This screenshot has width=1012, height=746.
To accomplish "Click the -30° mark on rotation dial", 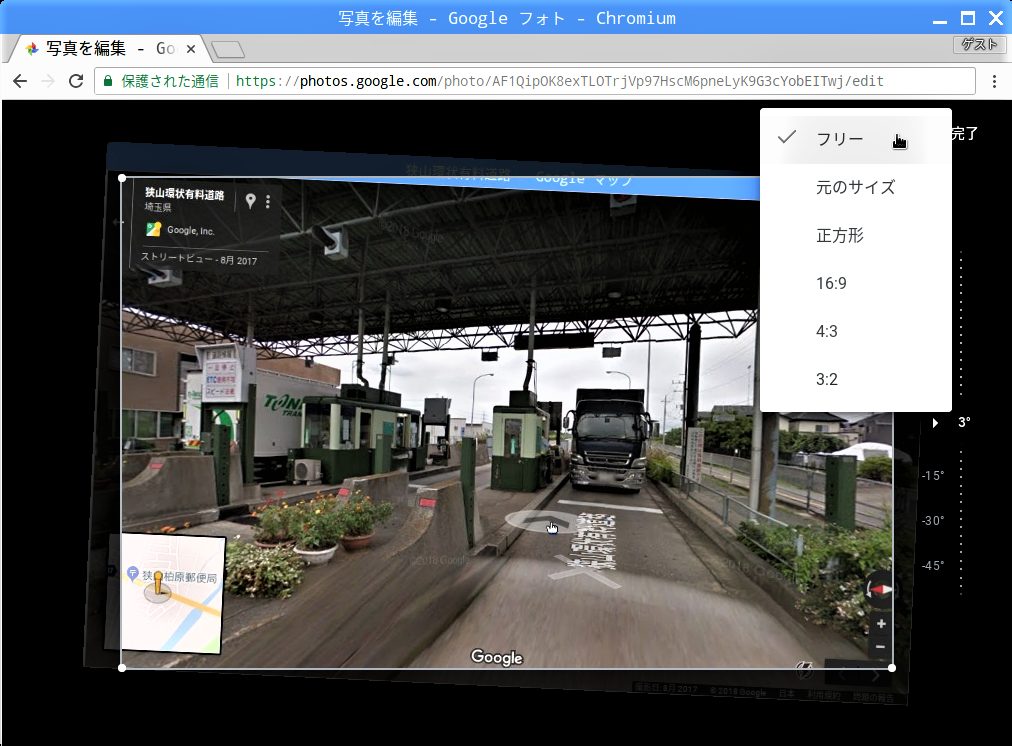I will coord(933,520).
